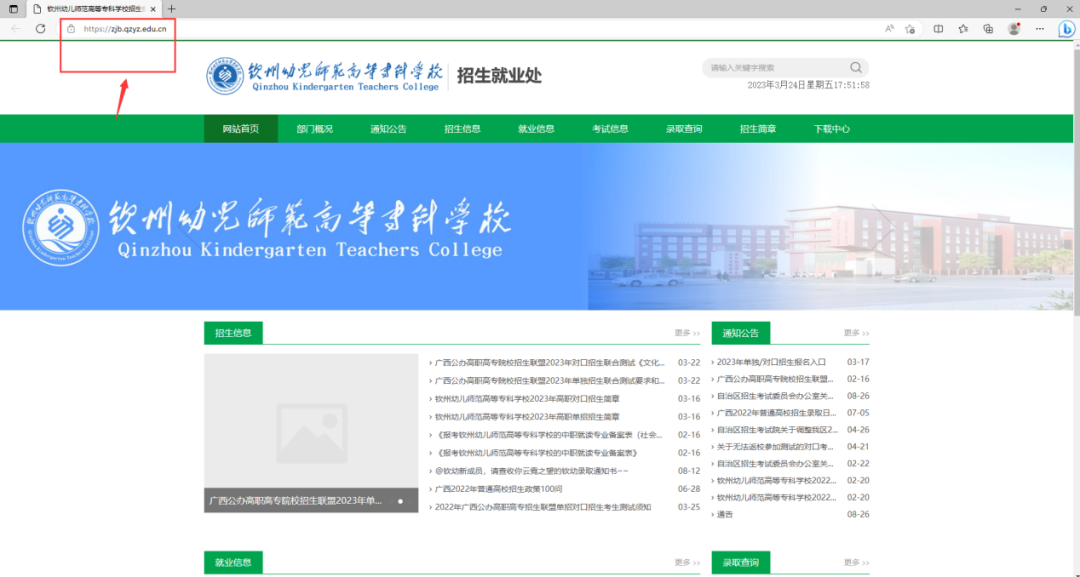Expand 更多 beside 招生信息 section

(687, 333)
